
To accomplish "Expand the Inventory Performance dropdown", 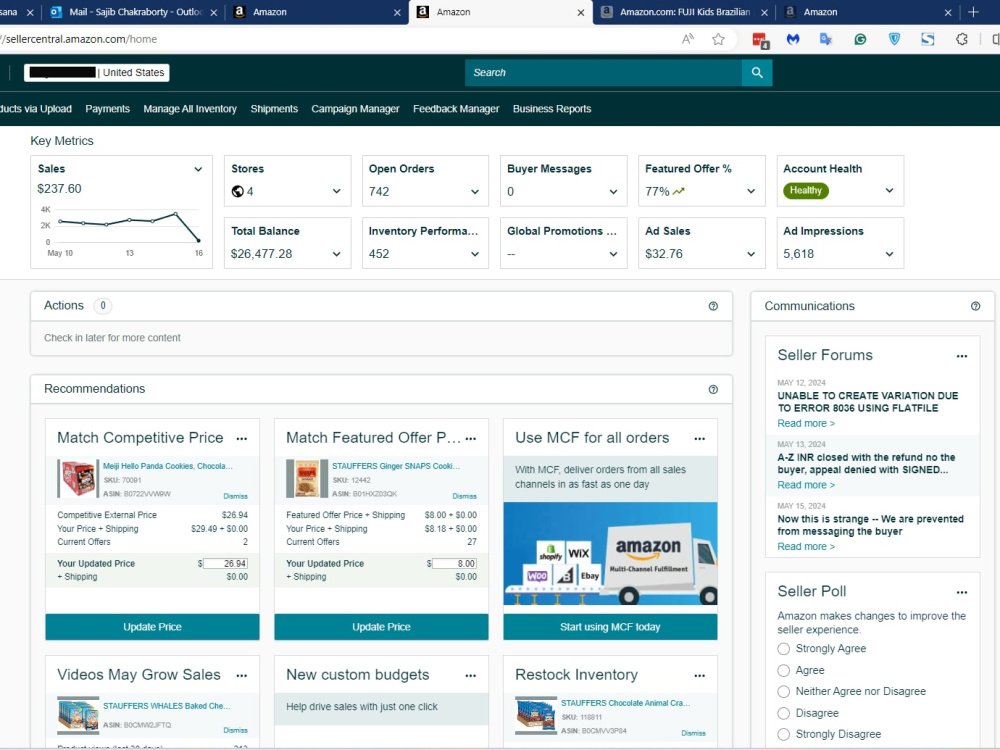I will (x=474, y=254).
